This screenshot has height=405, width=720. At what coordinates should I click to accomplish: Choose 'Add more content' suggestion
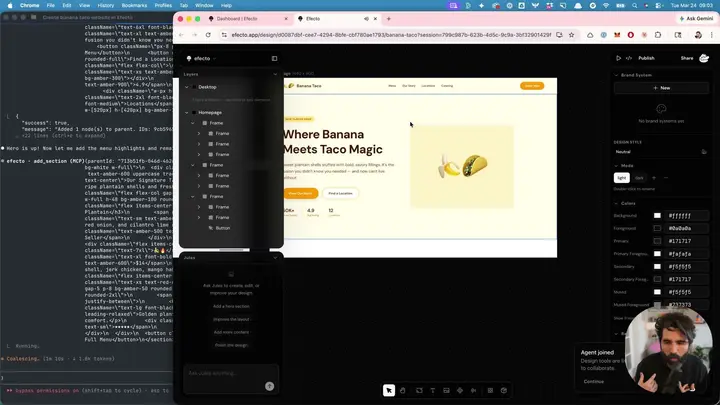click(x=231, y=332)
